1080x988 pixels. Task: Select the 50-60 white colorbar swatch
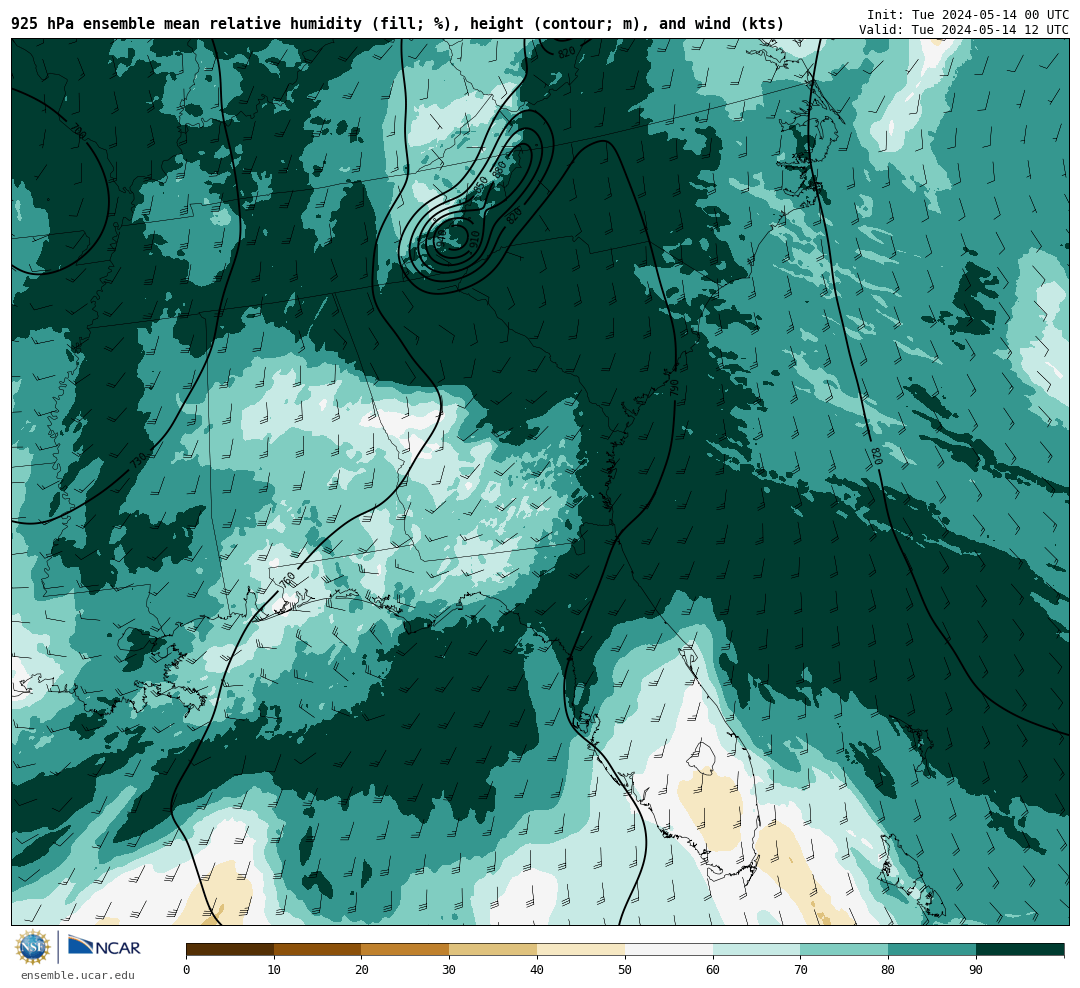pos(669,950)
